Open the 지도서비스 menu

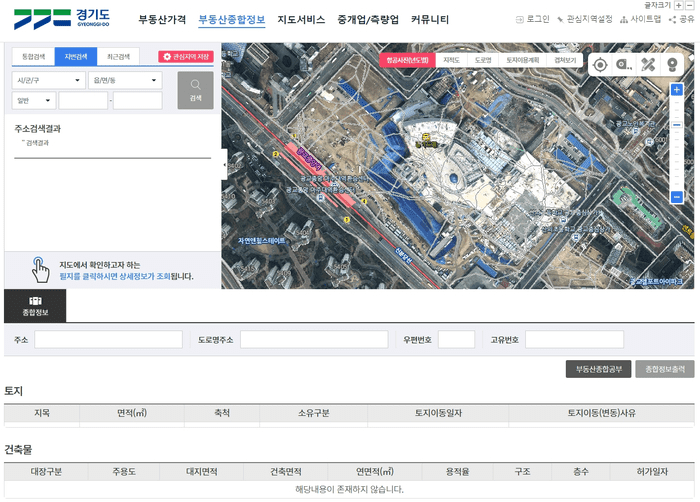301,20
